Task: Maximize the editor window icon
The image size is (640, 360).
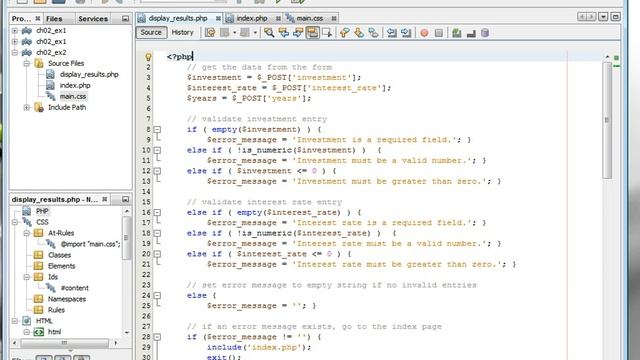Action: 616,17
